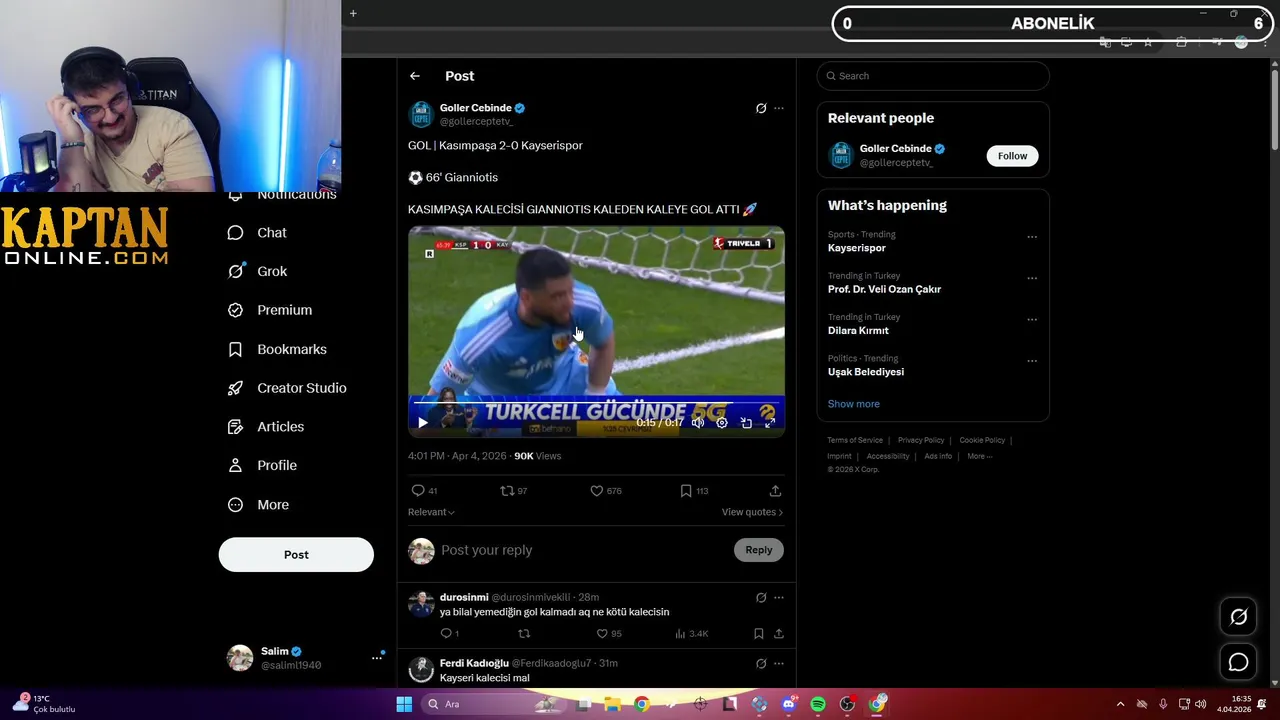Enter fullscreen on the video
This screenshot has width=1280, height=720.
tap(770, 423)
